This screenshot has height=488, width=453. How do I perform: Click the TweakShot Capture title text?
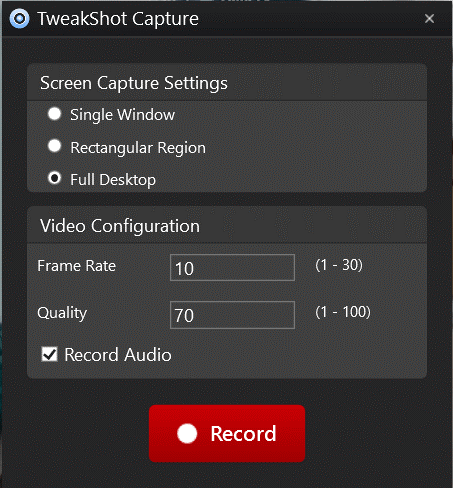pos(118,19)
